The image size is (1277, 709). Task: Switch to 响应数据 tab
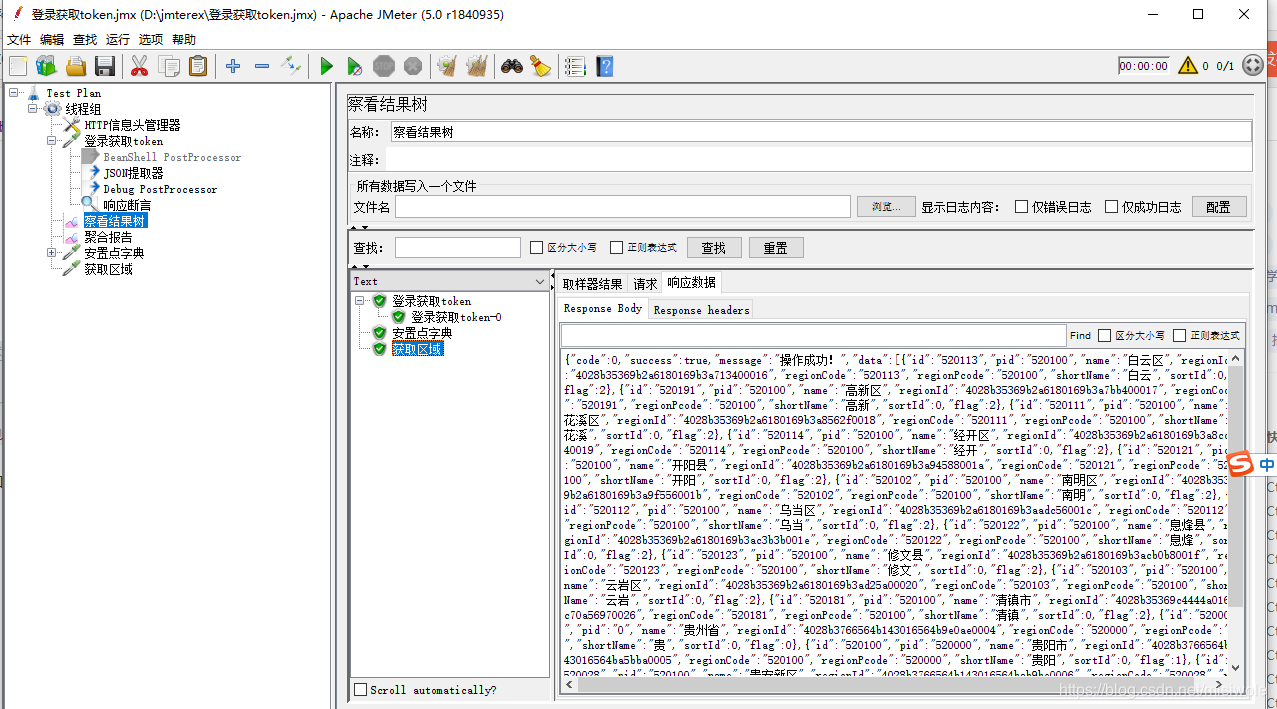pos(692,283)
